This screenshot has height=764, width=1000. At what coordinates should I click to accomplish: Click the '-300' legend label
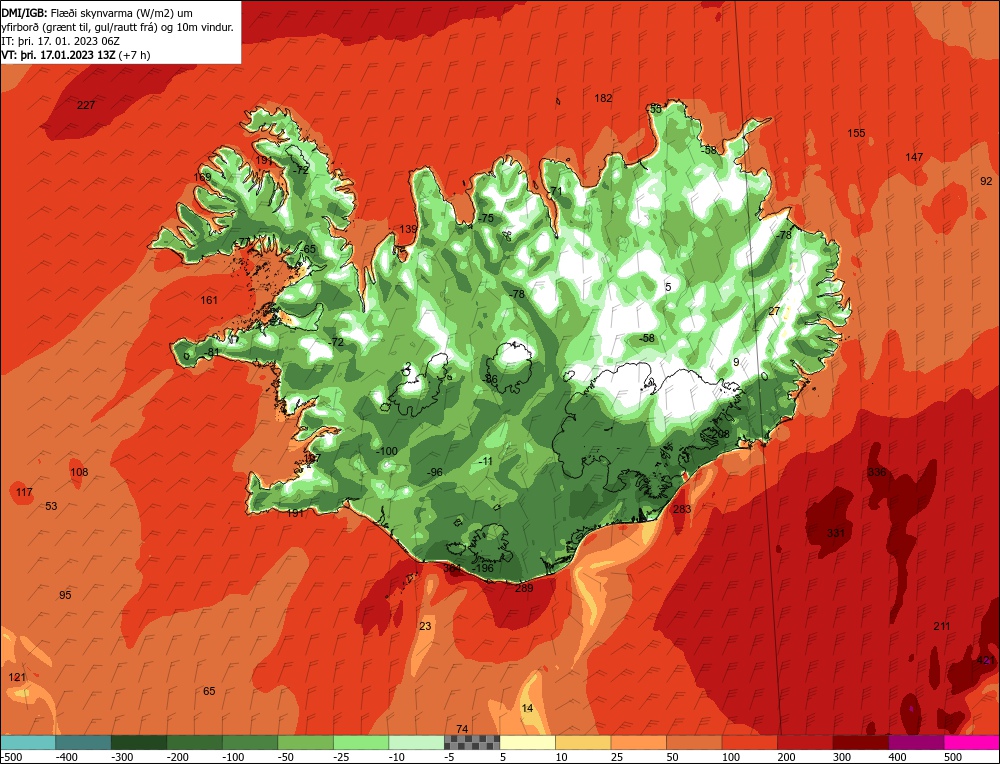(122, 757)
